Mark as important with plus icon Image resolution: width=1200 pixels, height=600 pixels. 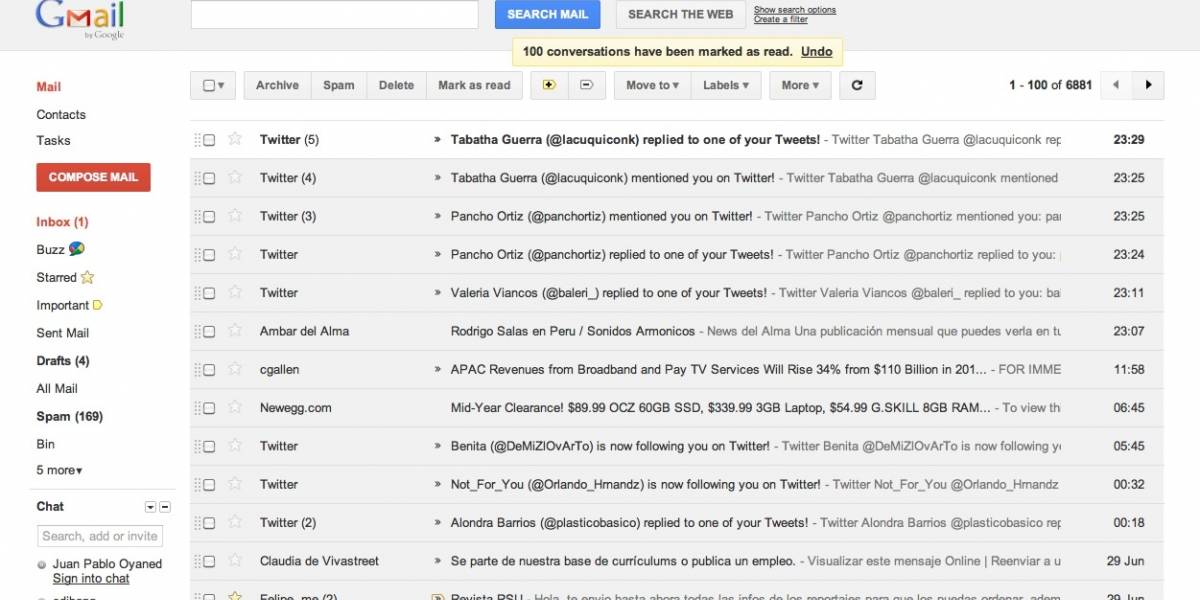(549, 85)
